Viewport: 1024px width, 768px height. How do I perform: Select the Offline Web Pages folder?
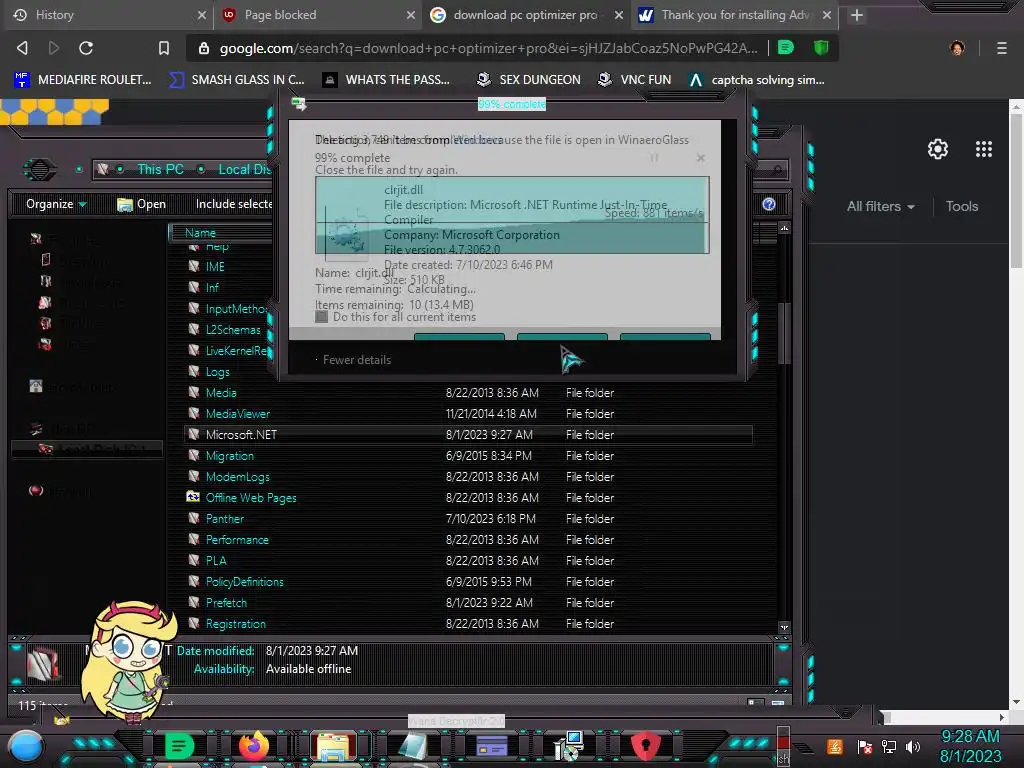(251, 498)
